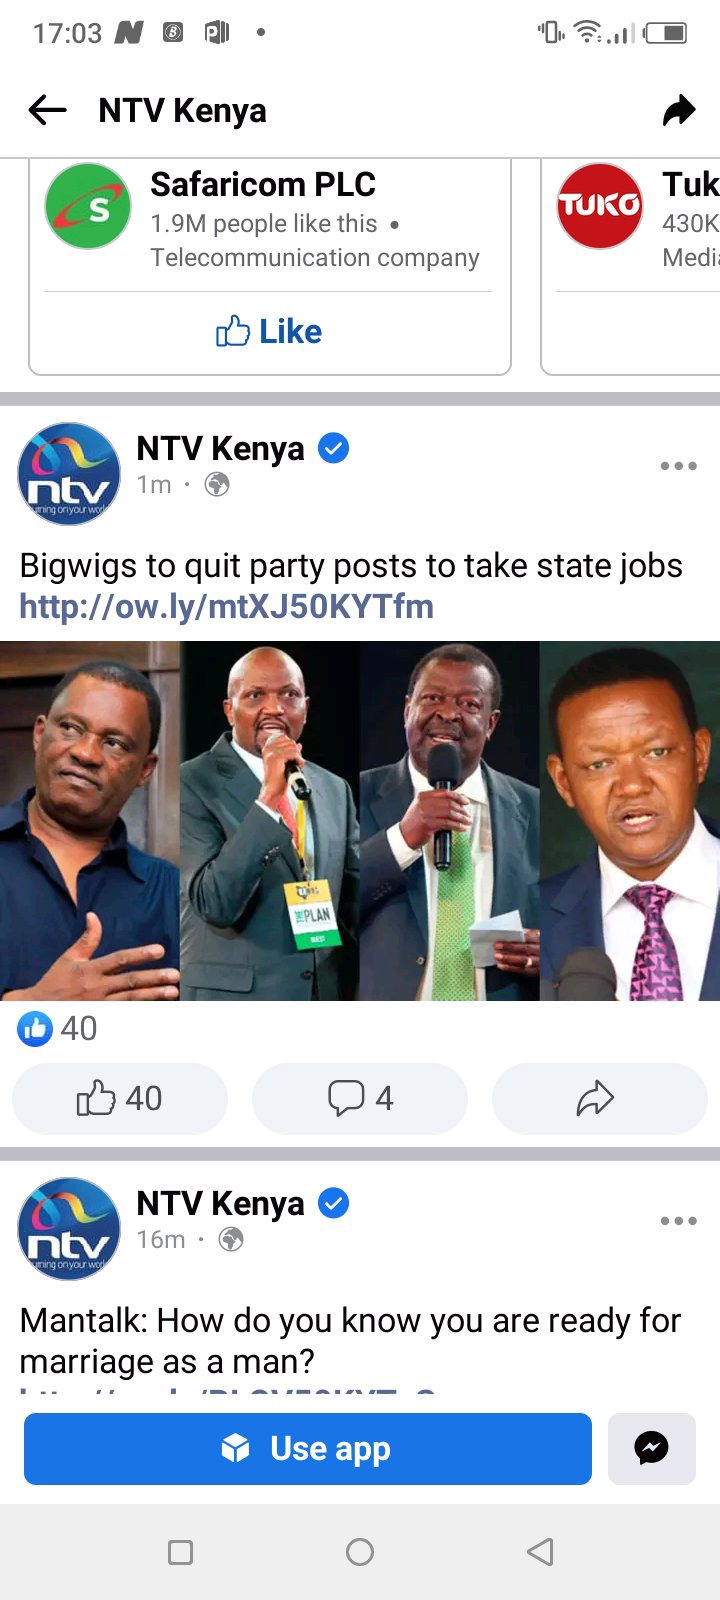Tap the back arrow beside NTV Kenya
720x1600 pixels.
point(47,110)
